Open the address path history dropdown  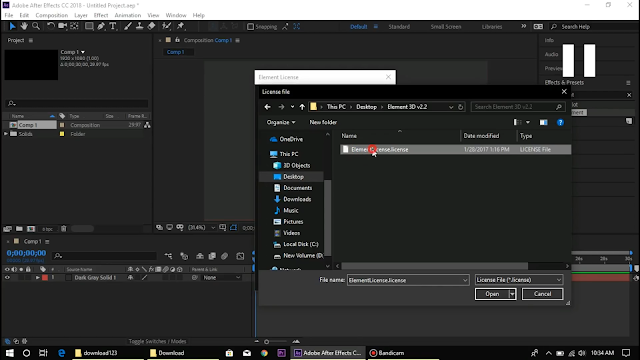pyautogui.click(x=451, y=107)
